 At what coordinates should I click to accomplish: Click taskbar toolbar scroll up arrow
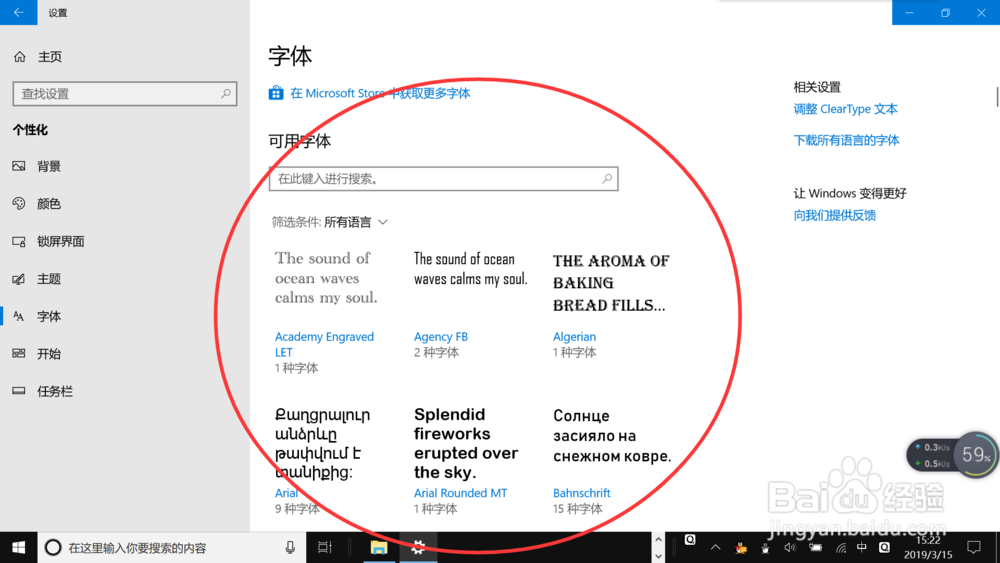[x=658, y=540]
